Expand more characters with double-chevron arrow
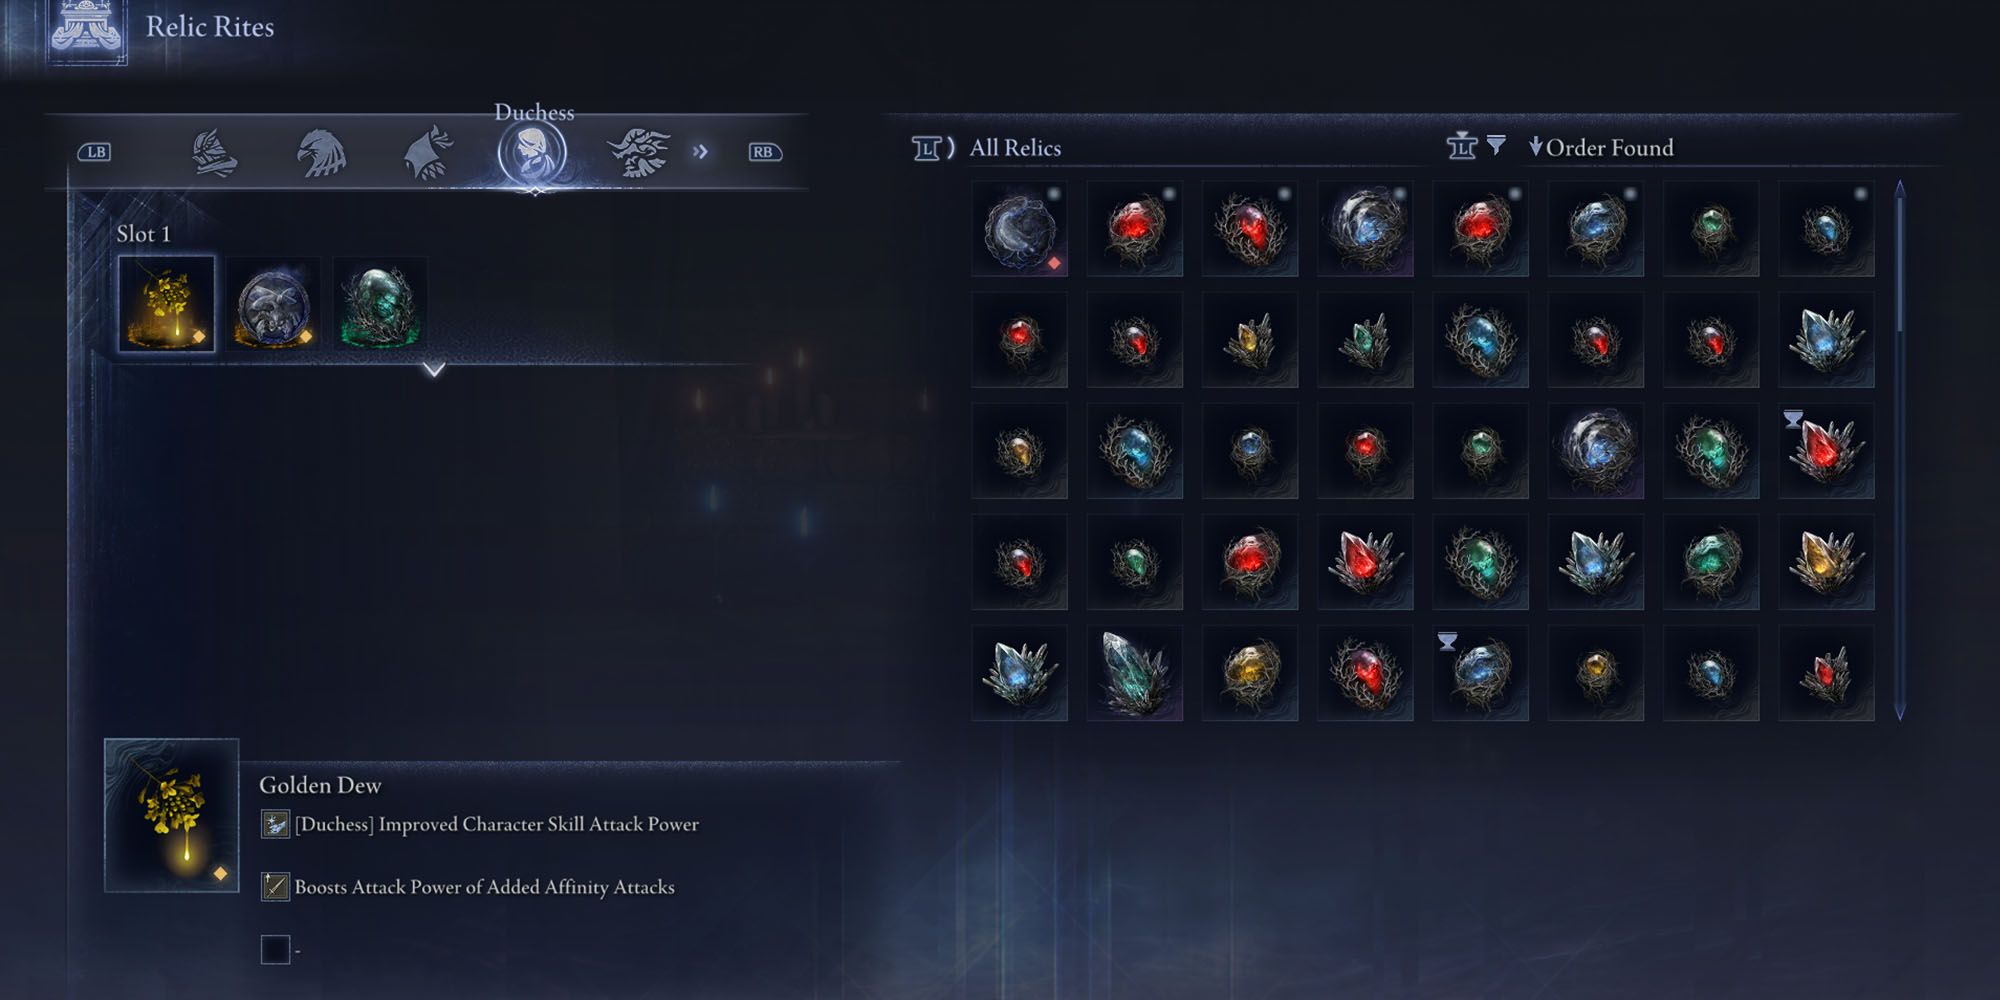Screen dimensions: 2000x1000 click(700, 152)
